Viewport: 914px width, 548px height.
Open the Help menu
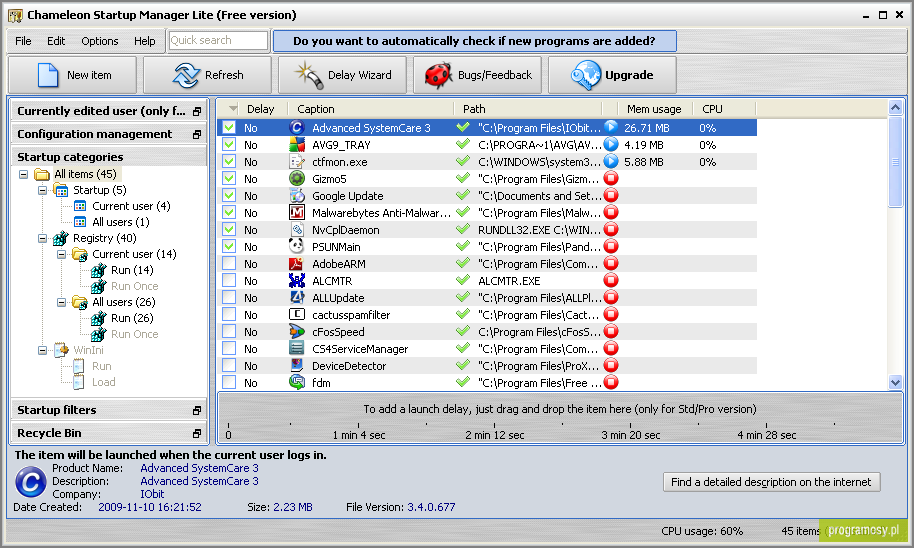coord(145,41)
